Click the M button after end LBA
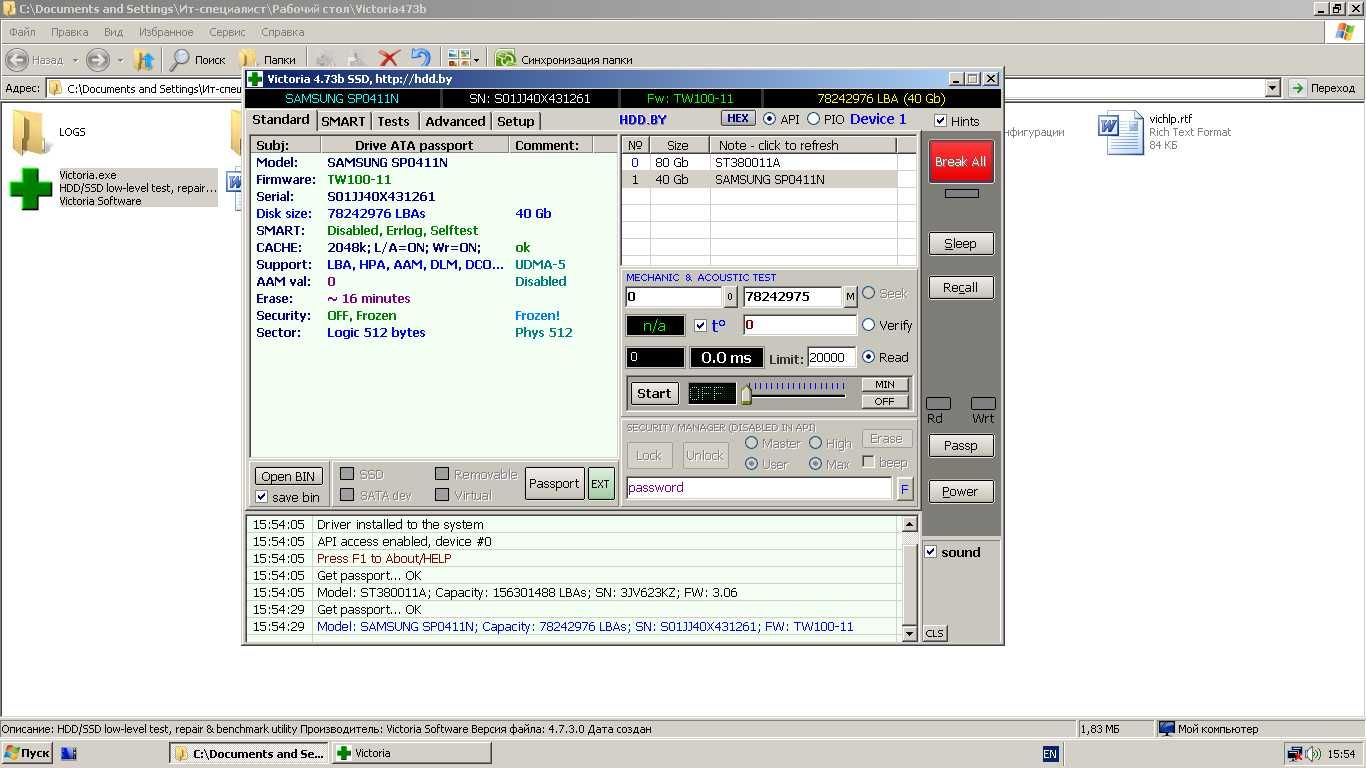 tap(850, 297)
